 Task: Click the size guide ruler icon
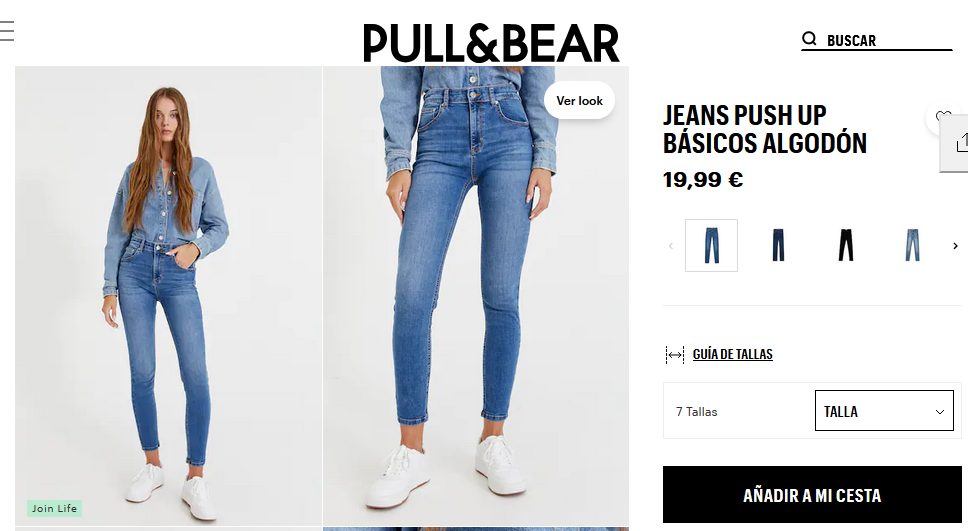click(x=675, y=354)
